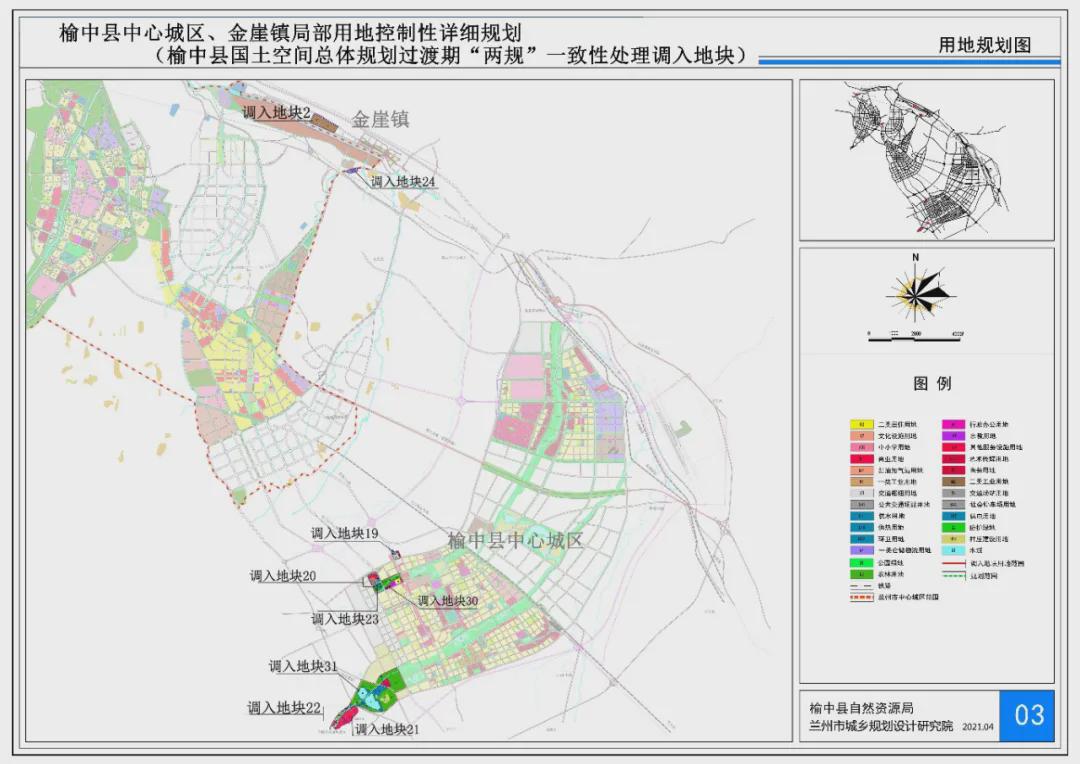Click the 调入地块2 label
Image resolution: width=1080 pixels, height=764 pixels.
275,113
